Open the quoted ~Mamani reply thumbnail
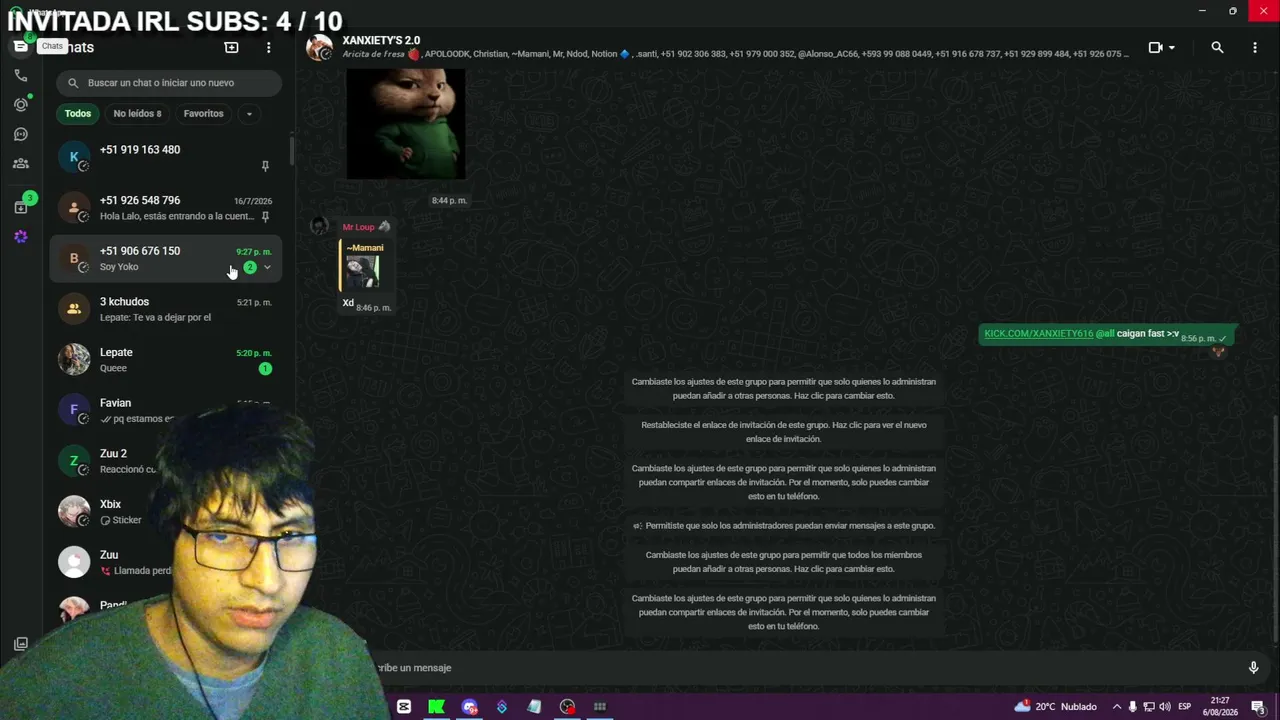The image size is (1280, 720). [x=363, y=271]
